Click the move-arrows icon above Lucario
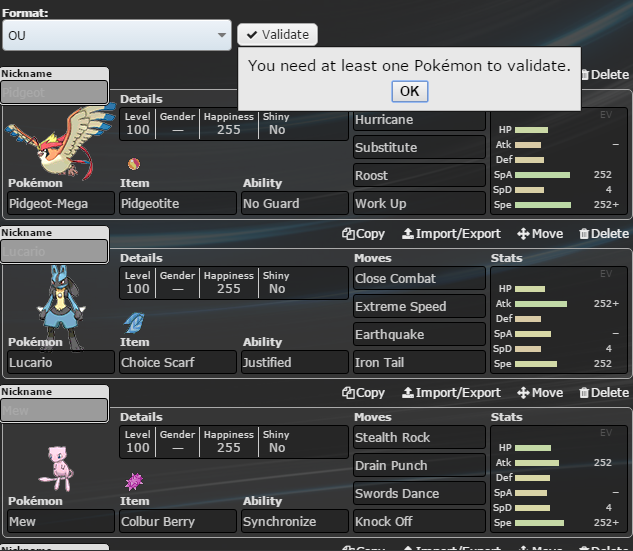633x551 pixels. 523,234
